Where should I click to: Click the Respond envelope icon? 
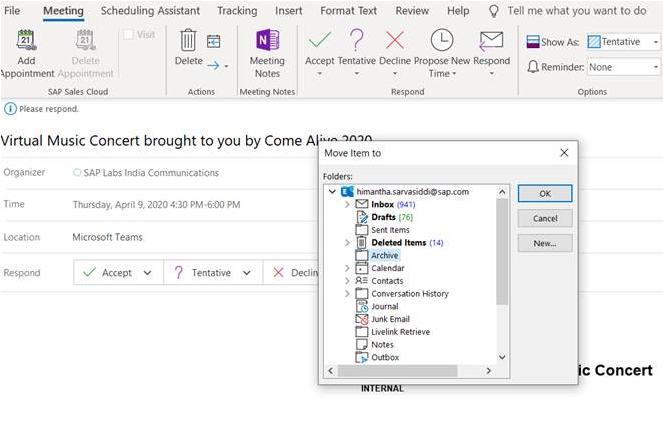[491, 41]
